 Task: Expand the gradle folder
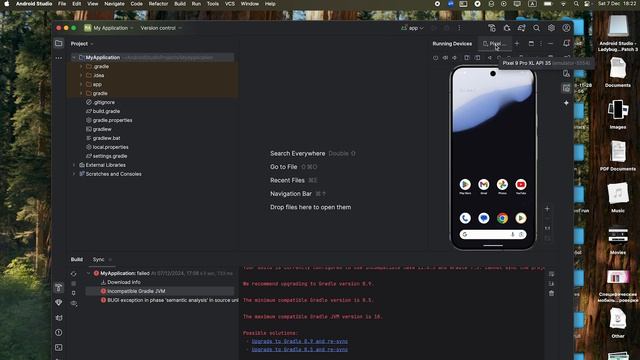(81, 93)
